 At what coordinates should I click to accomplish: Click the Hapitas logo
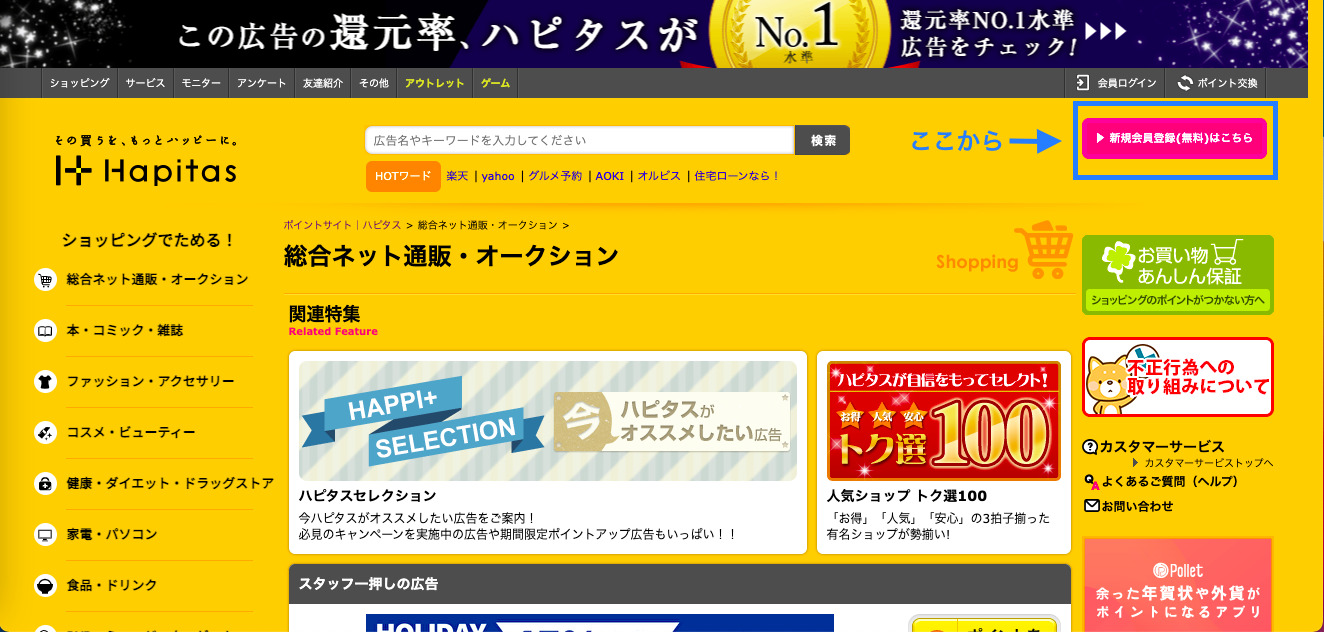point(146,161)
